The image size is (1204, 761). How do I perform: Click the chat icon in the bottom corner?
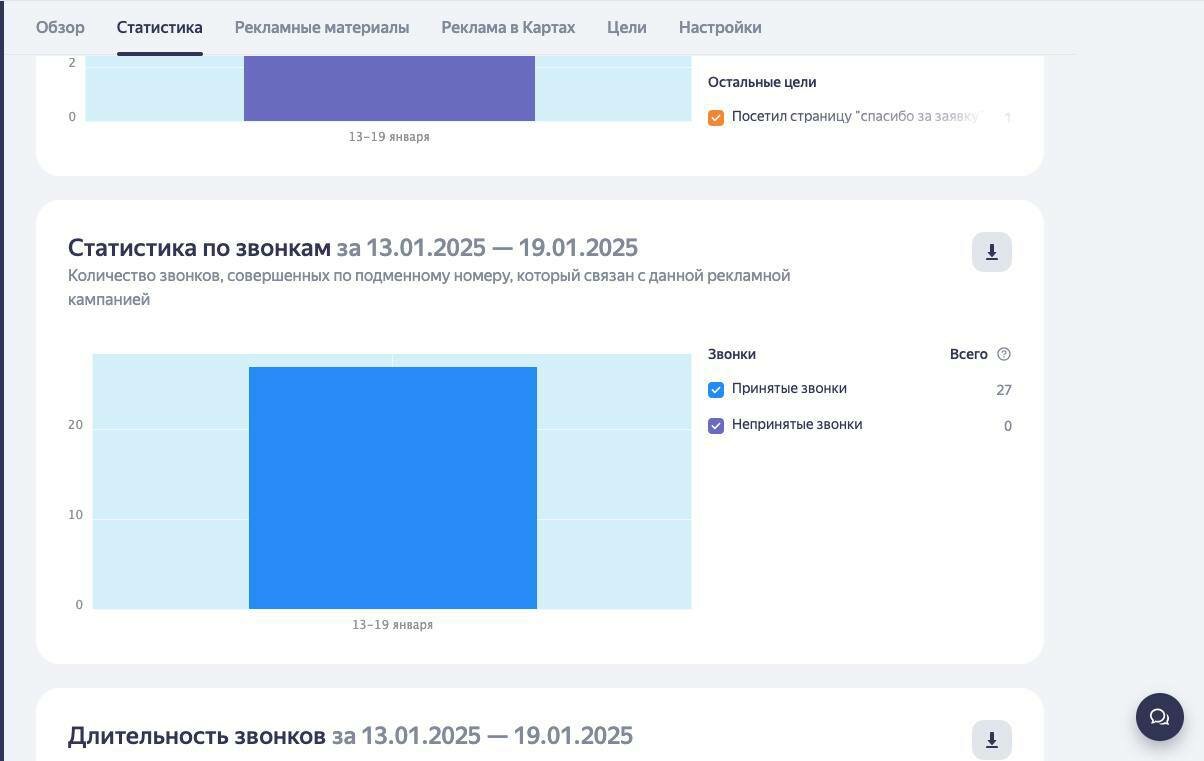coord(1159,716)
